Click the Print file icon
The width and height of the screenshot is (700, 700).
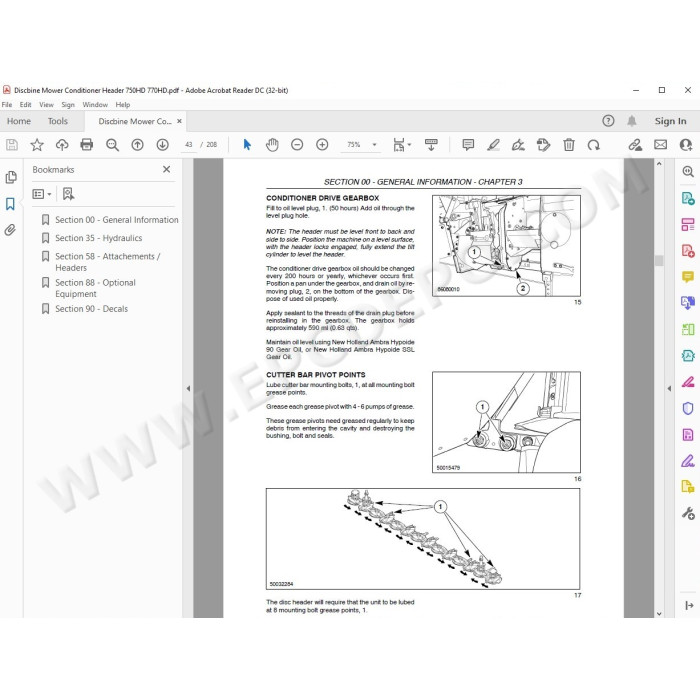[x=87, y=145]
